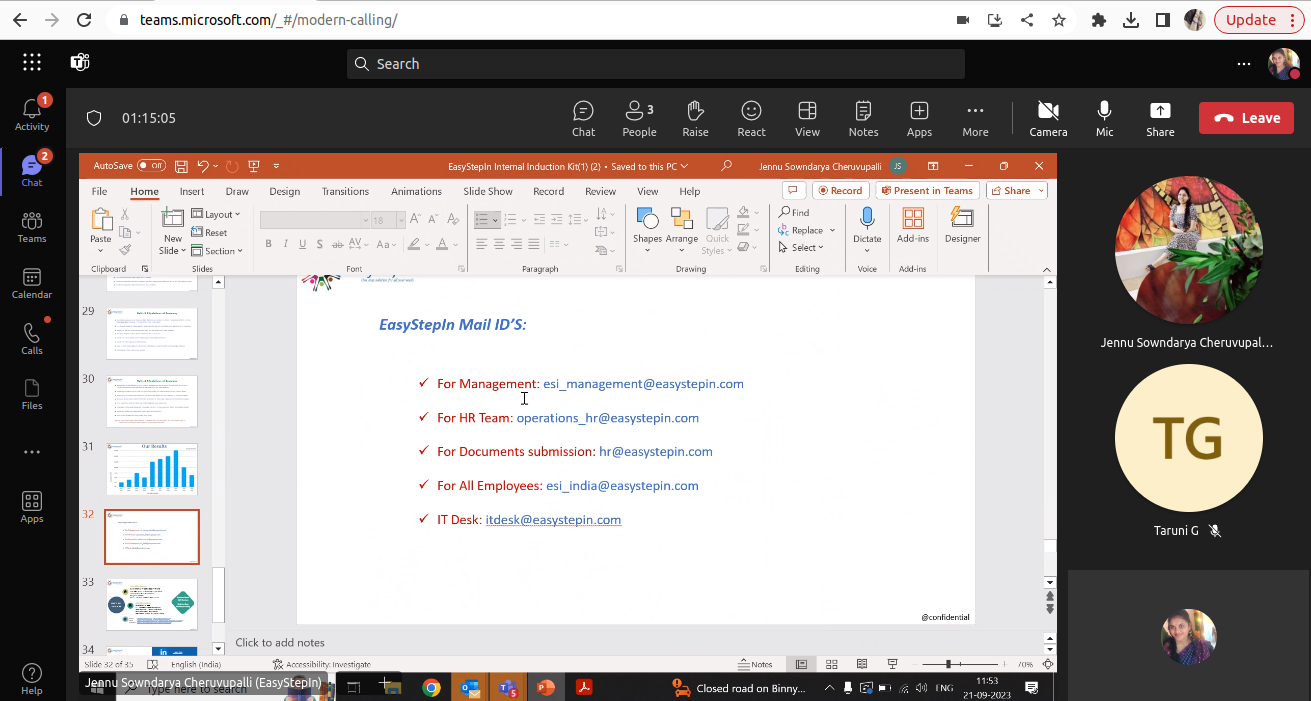Open the Shapes gallery in PowerPoint
Viewport: 1311px width, 701px height.
click(x=647, y=231)
